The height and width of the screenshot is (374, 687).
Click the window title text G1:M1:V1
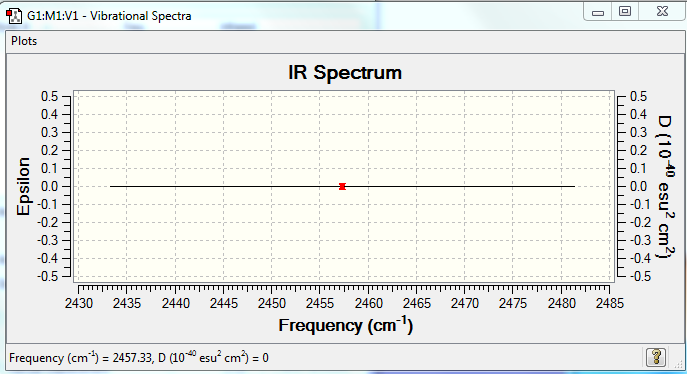point(53,16)
